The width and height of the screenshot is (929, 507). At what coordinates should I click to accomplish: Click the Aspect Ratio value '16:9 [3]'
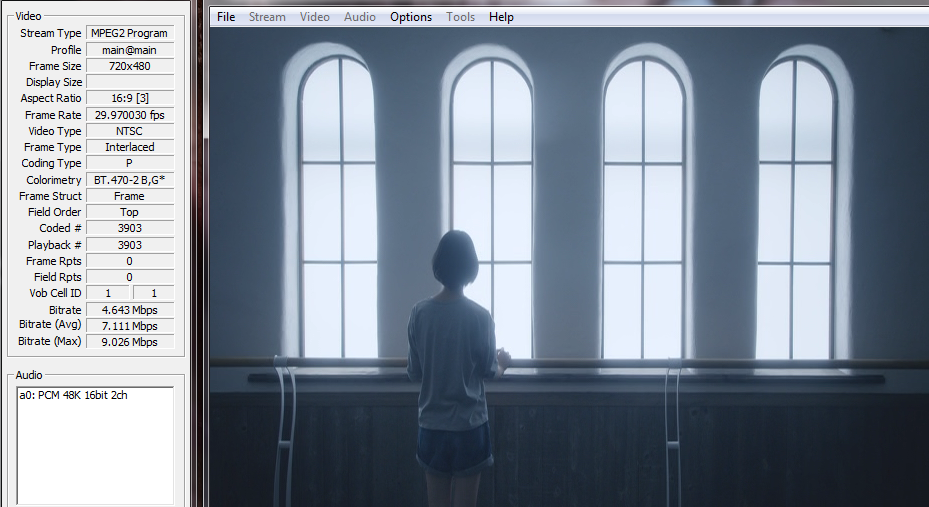pos(130,98)
